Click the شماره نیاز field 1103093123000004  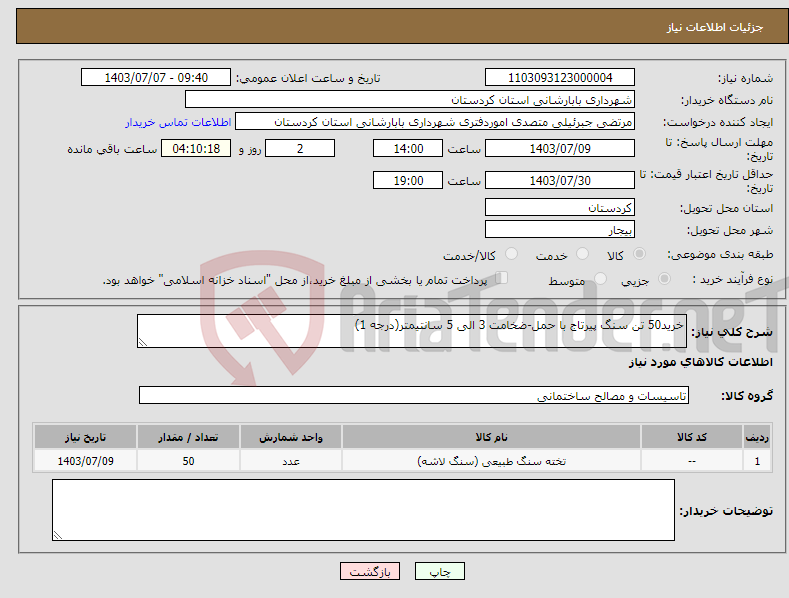click(x=560, y=78)
